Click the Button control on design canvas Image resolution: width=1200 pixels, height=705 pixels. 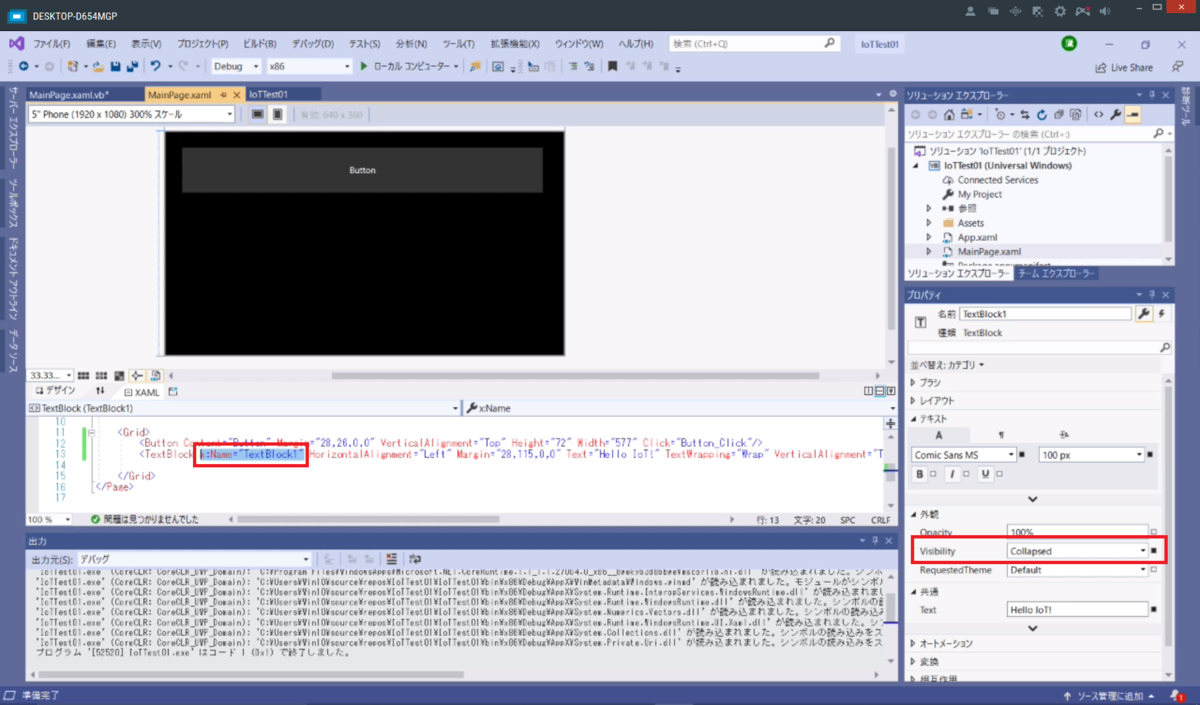[362, 170]
